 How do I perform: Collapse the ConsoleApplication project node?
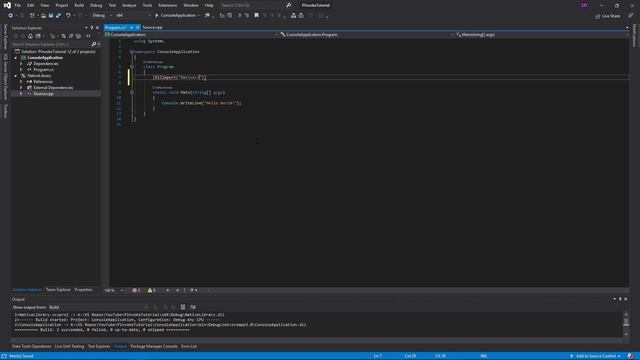pos(16,58)
